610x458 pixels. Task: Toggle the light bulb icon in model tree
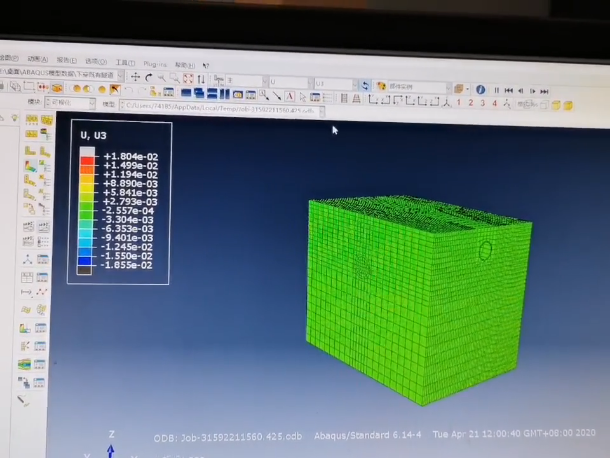click(x=15, y=118)
